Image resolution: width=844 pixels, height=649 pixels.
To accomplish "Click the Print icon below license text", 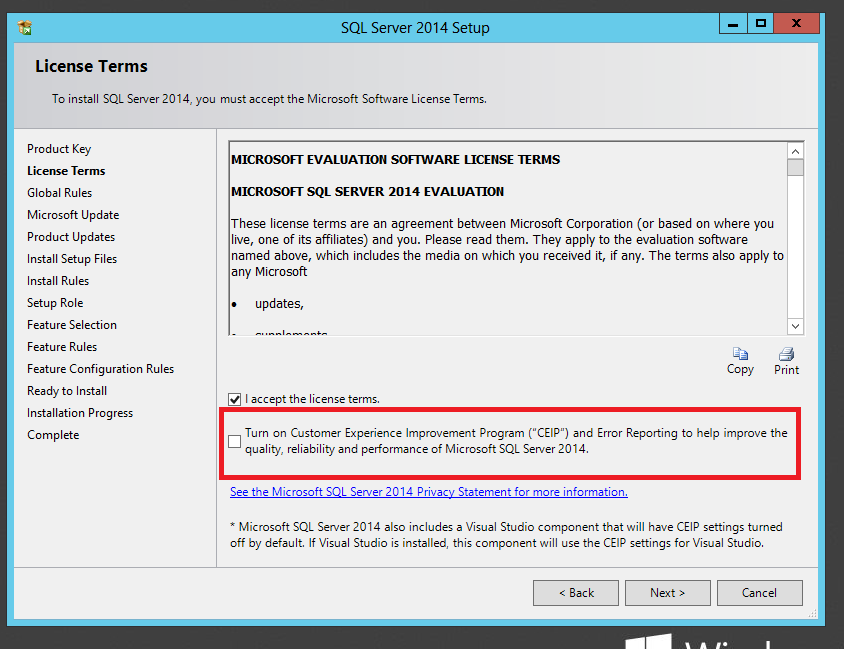I will pos(786,354).
